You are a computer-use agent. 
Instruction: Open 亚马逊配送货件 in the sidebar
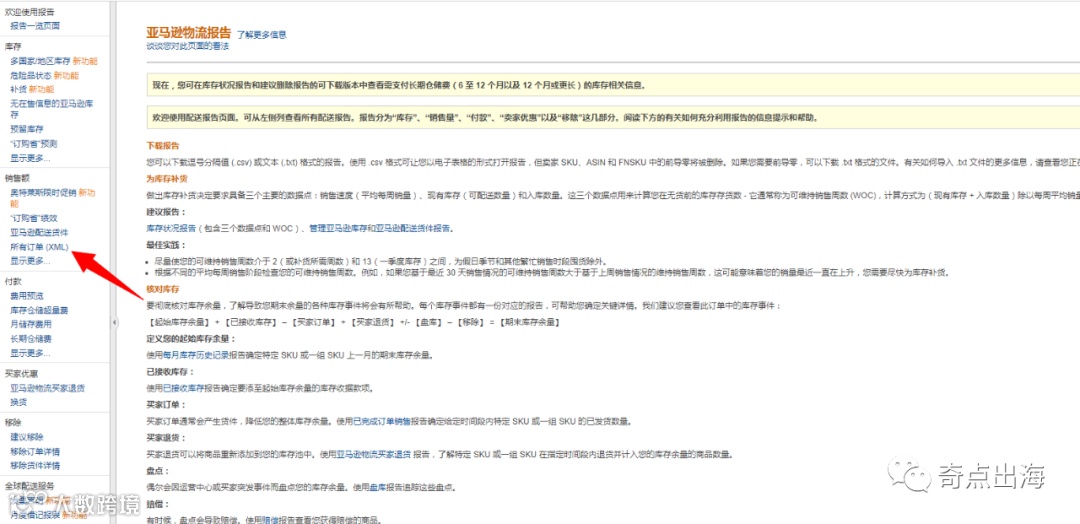[x=39, y=232]
